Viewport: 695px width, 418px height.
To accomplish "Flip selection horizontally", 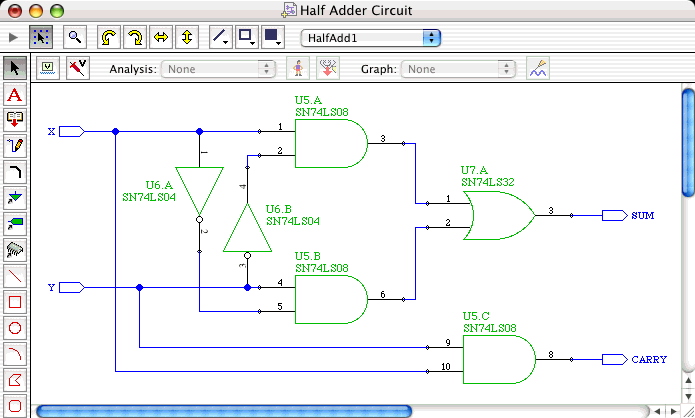I will pyautogui.click(x=160, y=37).
